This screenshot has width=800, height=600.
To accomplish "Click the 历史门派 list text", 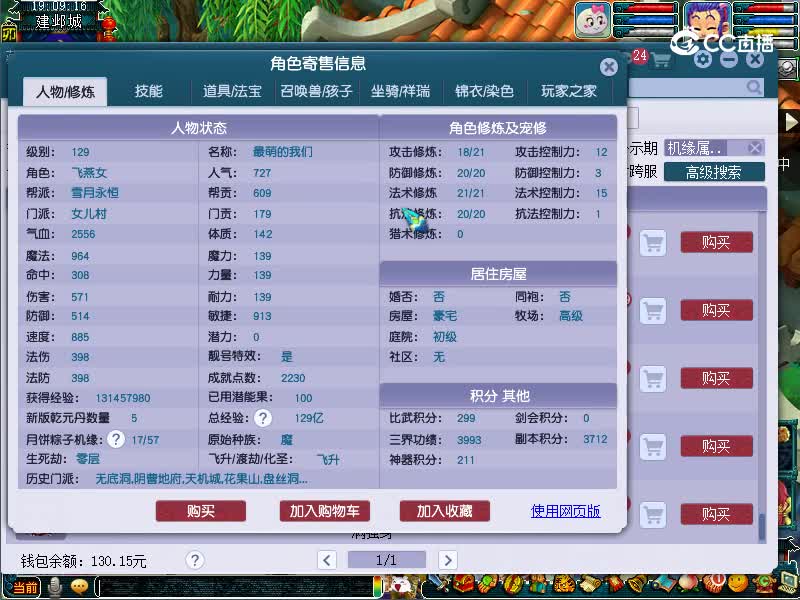I will pyautogui.click(x=202, y=479).
